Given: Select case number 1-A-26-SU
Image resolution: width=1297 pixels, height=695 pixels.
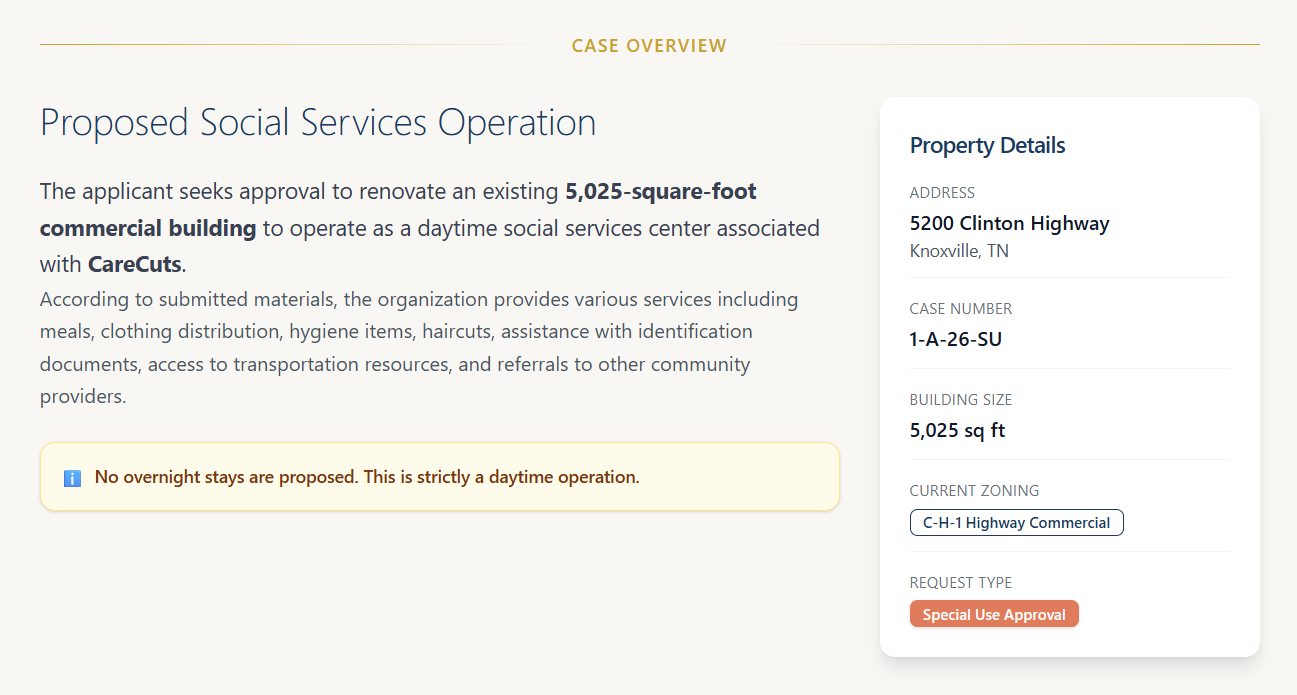Looking at the screenshot, I should (x=955, y=339).
